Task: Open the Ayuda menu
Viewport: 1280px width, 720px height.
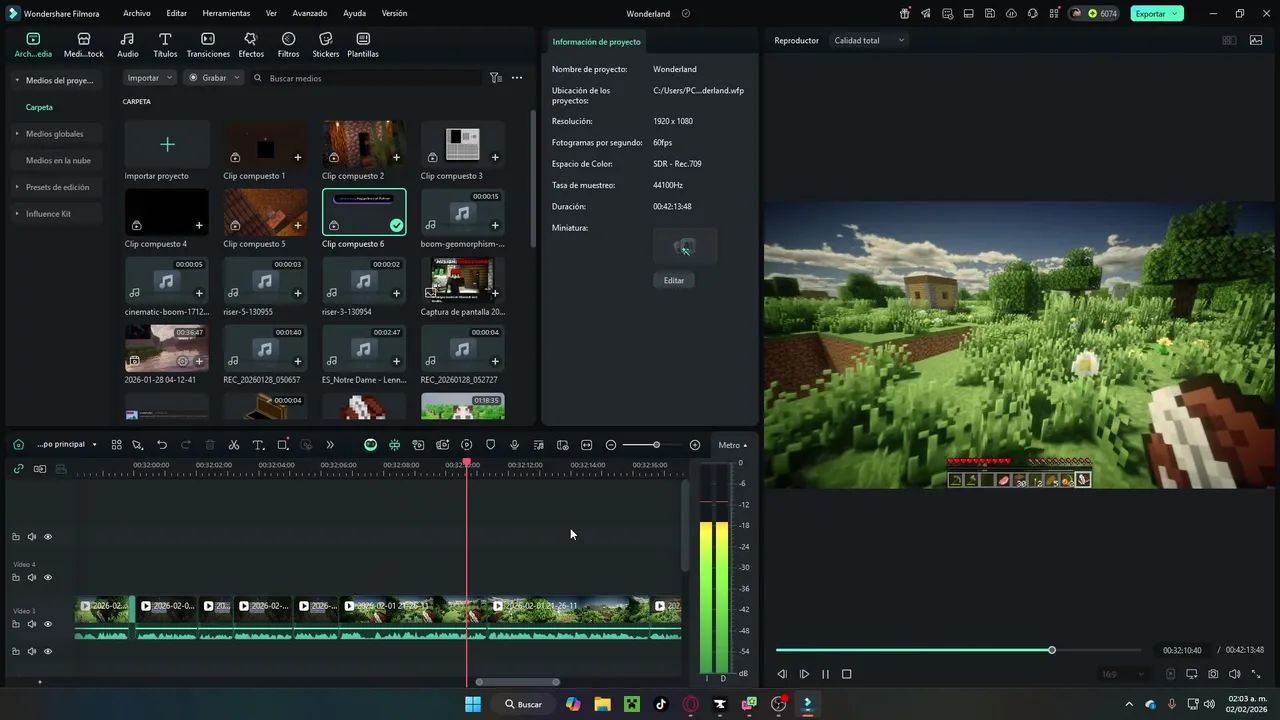Action: (354, 14)
